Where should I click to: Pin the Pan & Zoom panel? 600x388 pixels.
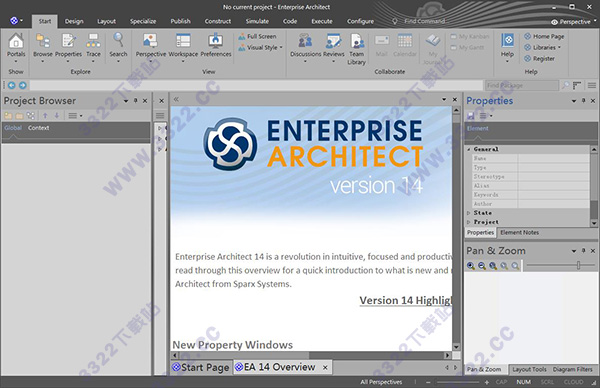(584, 251)
